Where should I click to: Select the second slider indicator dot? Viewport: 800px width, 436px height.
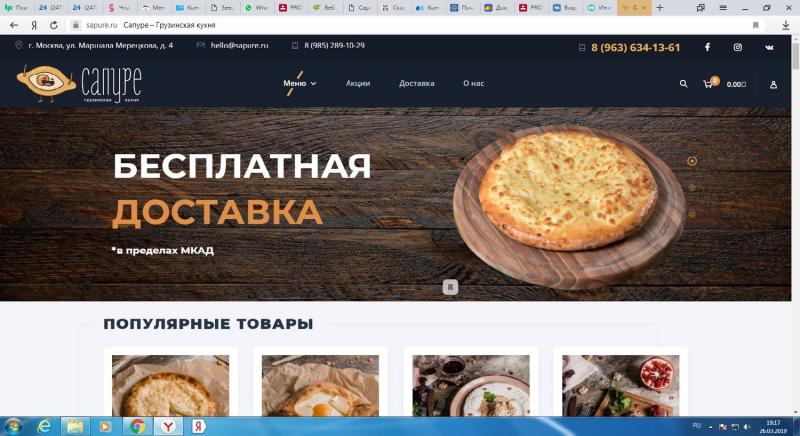[692, 188]
